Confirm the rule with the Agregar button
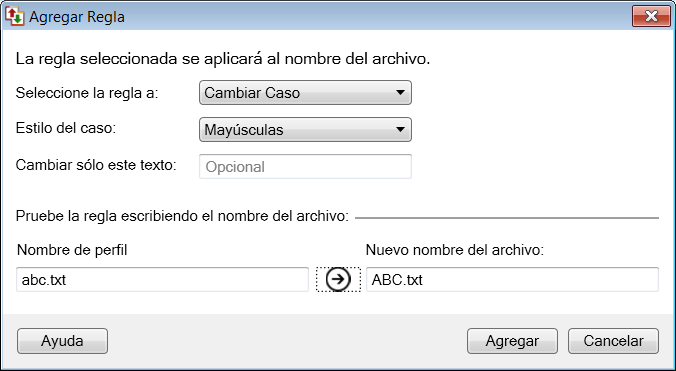676x371 pixels. [x=512, y=341]
